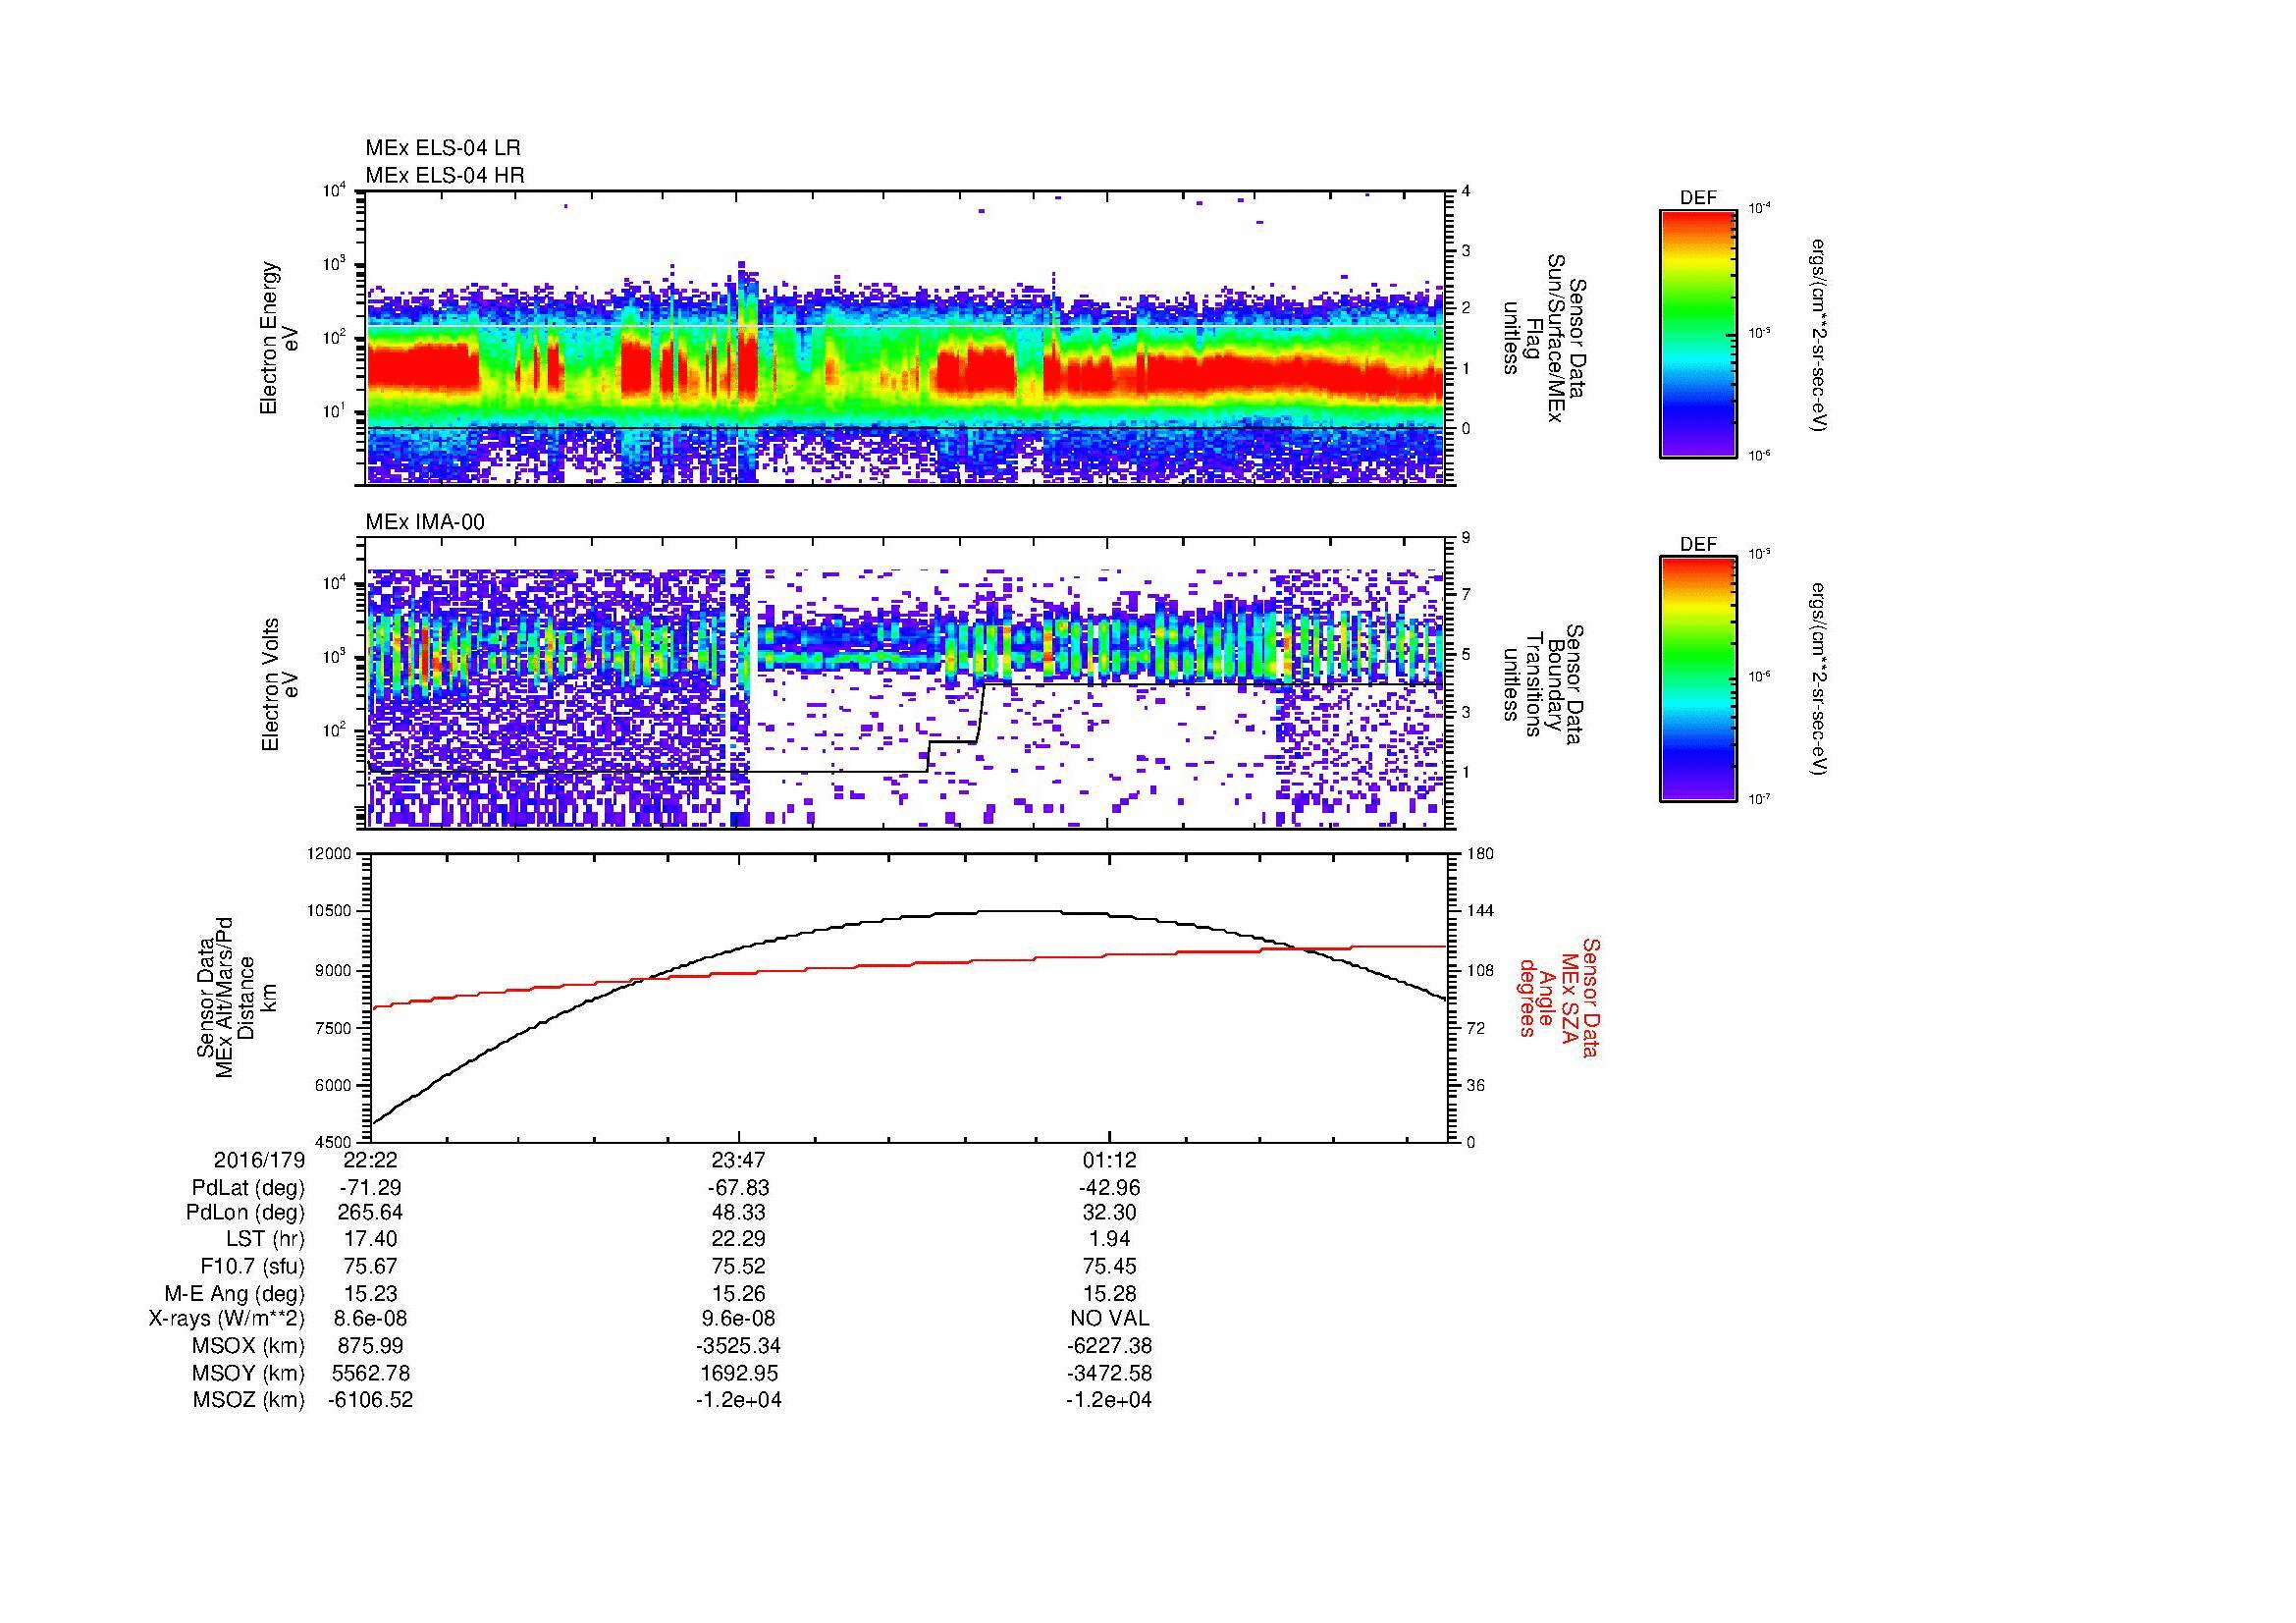Click the PdLon value '265.64'

pos(370,1213)
